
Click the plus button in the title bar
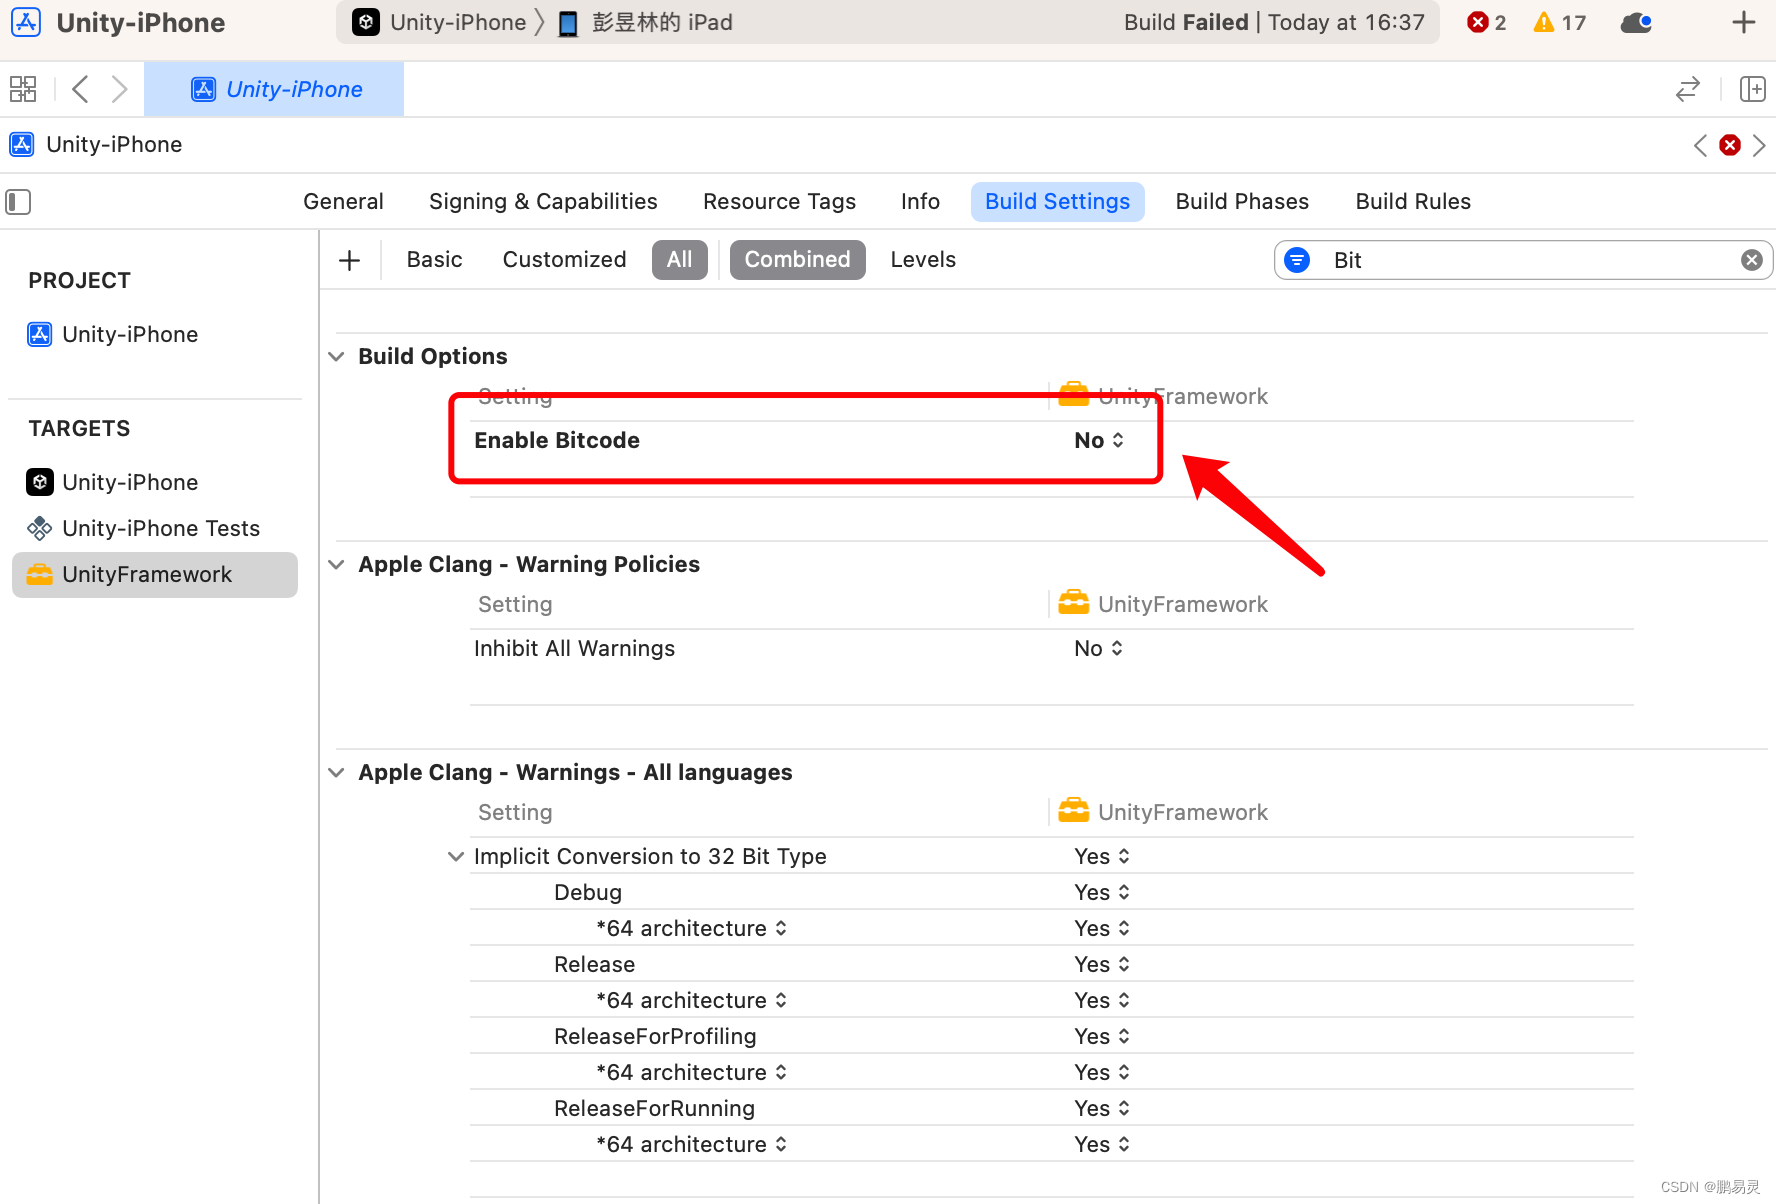(1744, 22)
